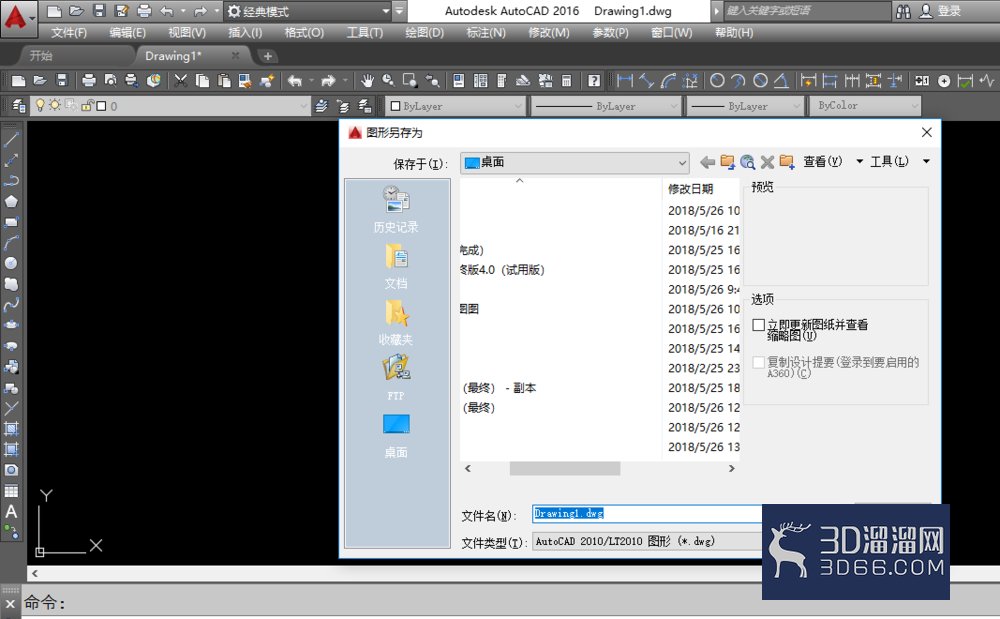Click the command line input 命令:
Viewport: 1000px width, 619px height.
tap(510, 602)
